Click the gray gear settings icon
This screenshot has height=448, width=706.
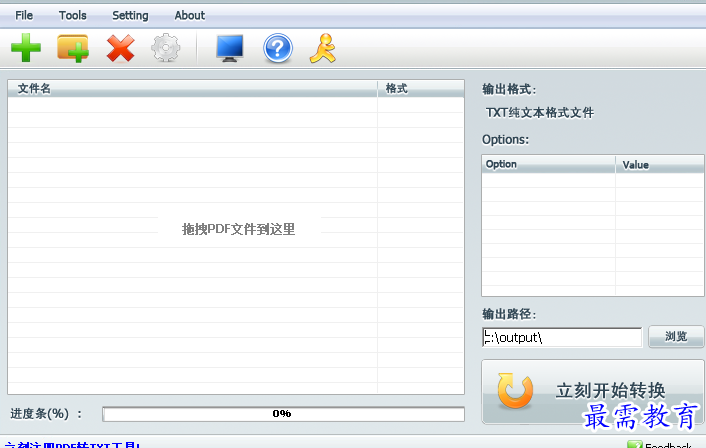click(x=166, y=48)
